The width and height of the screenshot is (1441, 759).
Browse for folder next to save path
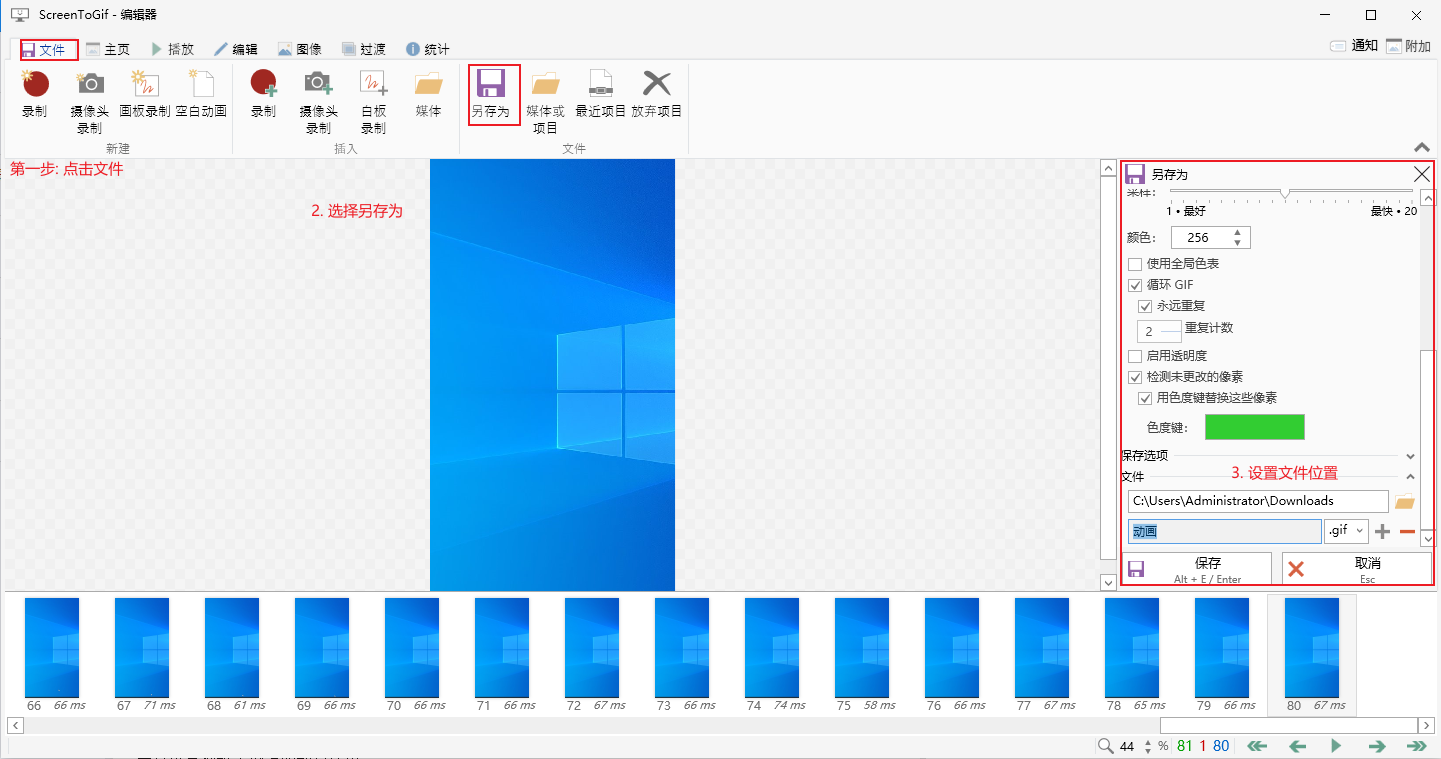[x=1405, y=502]
